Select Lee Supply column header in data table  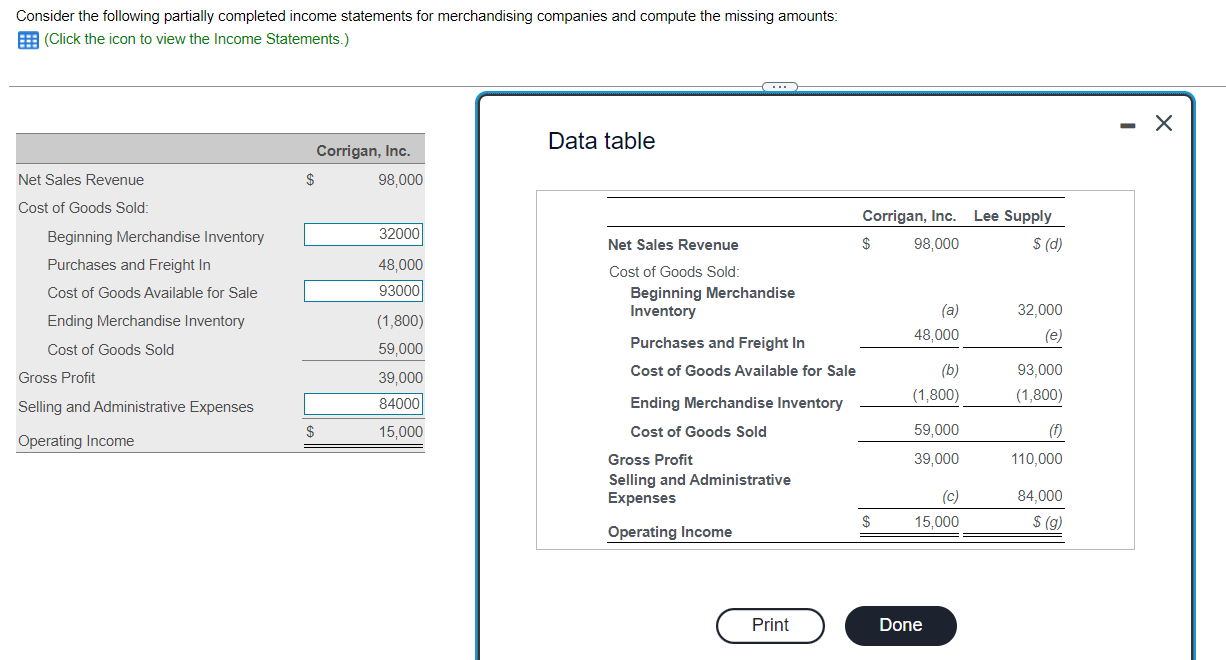click(1012, 216)
